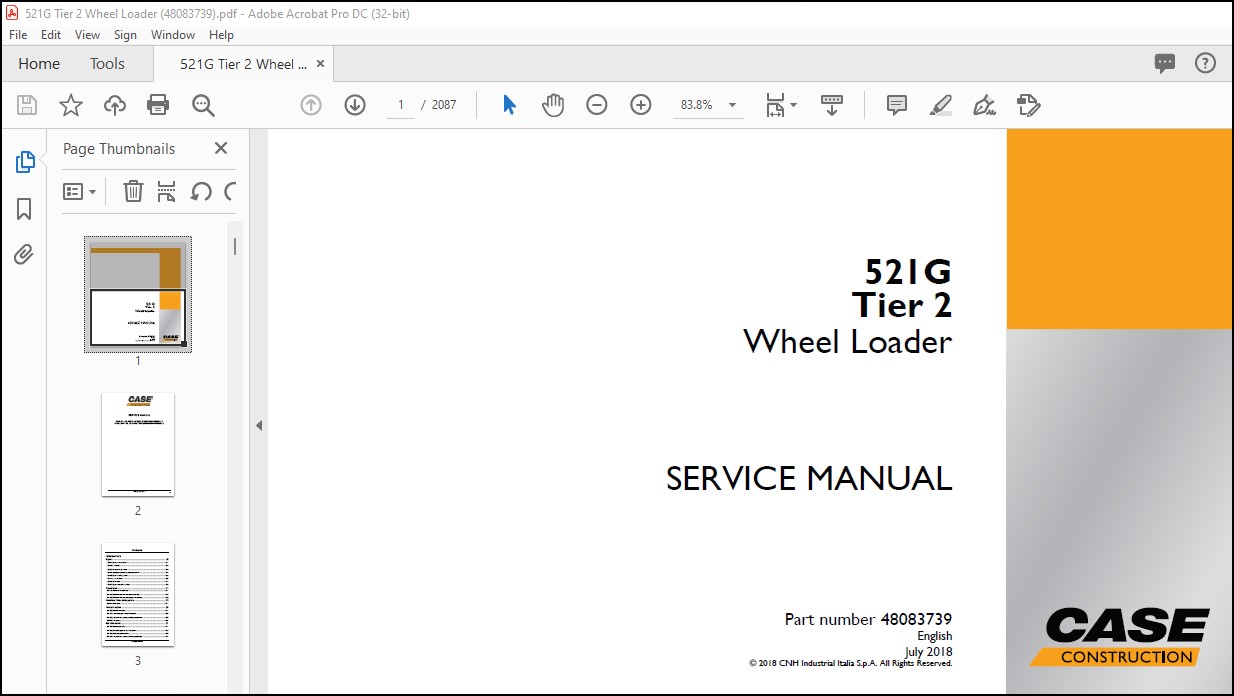1234x696 pixels.
Task: Select page 1 thumbnail
Action: [x=138, y=294]
